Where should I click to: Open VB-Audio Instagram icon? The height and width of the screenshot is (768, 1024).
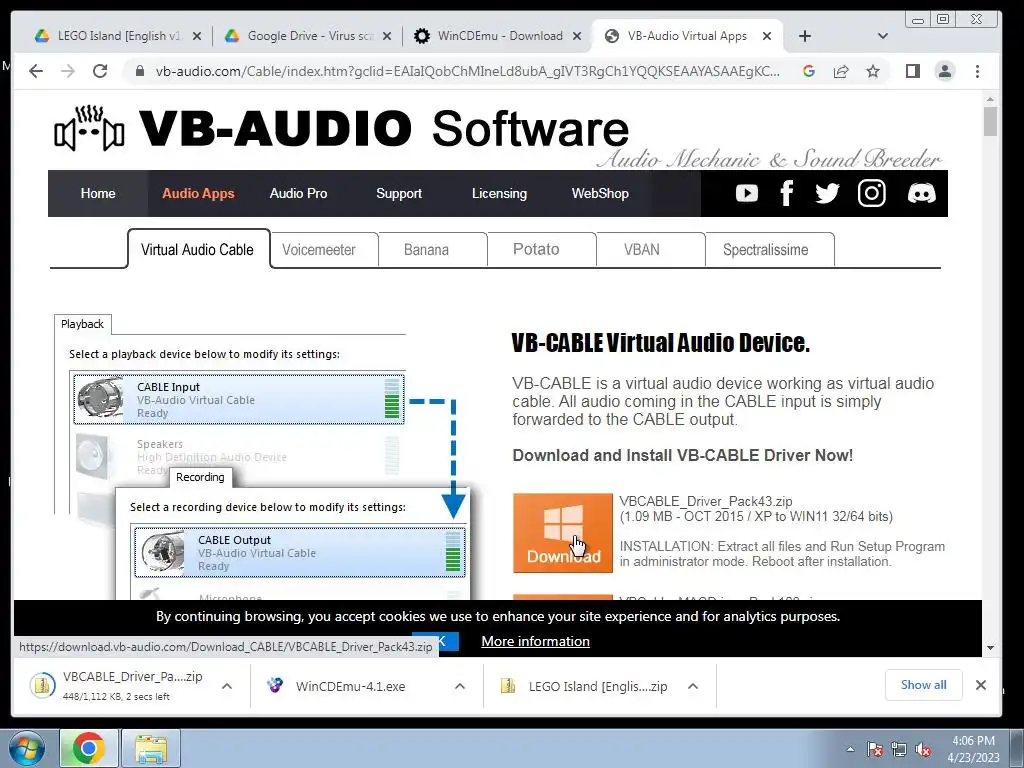click(x=871, y=193)
